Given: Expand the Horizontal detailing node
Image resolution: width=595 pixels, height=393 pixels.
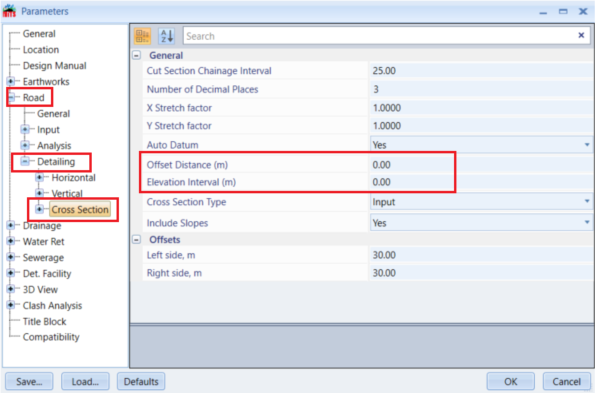Looking at the screenshot, I should 39,177.
